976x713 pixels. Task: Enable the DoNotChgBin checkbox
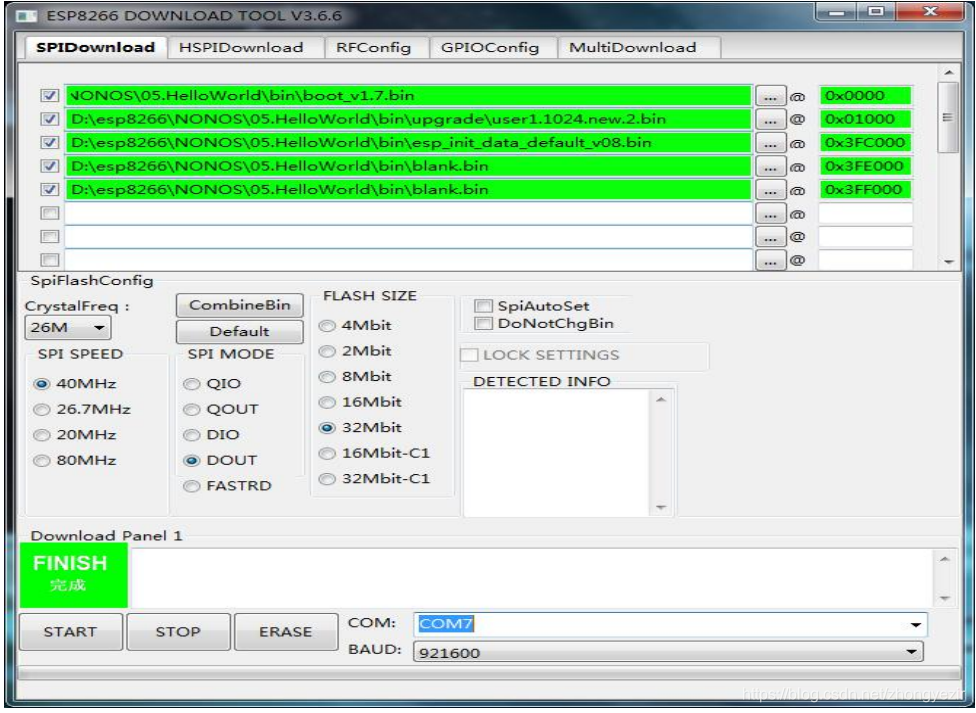click(483, 323)
